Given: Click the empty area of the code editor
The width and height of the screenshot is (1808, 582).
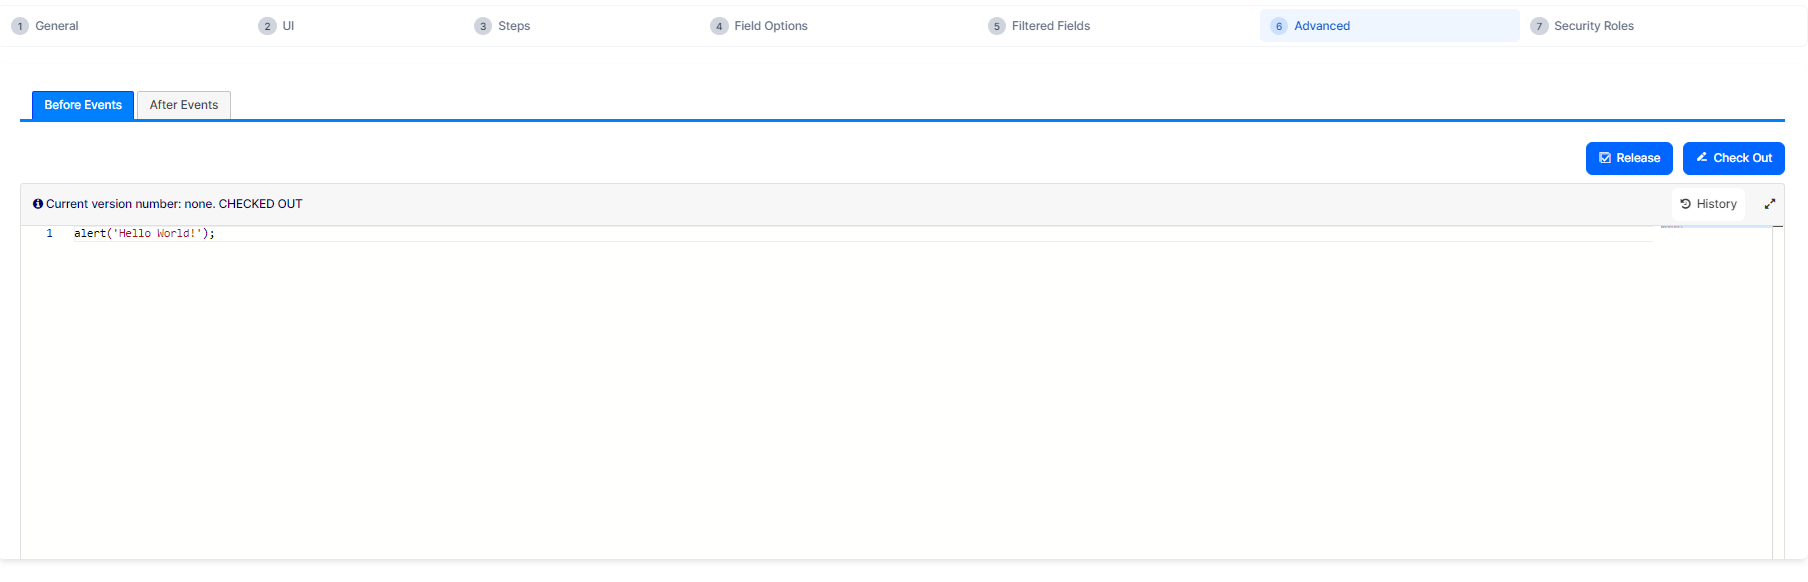Looking at the screenshot, I should click(x=800, y=400).
